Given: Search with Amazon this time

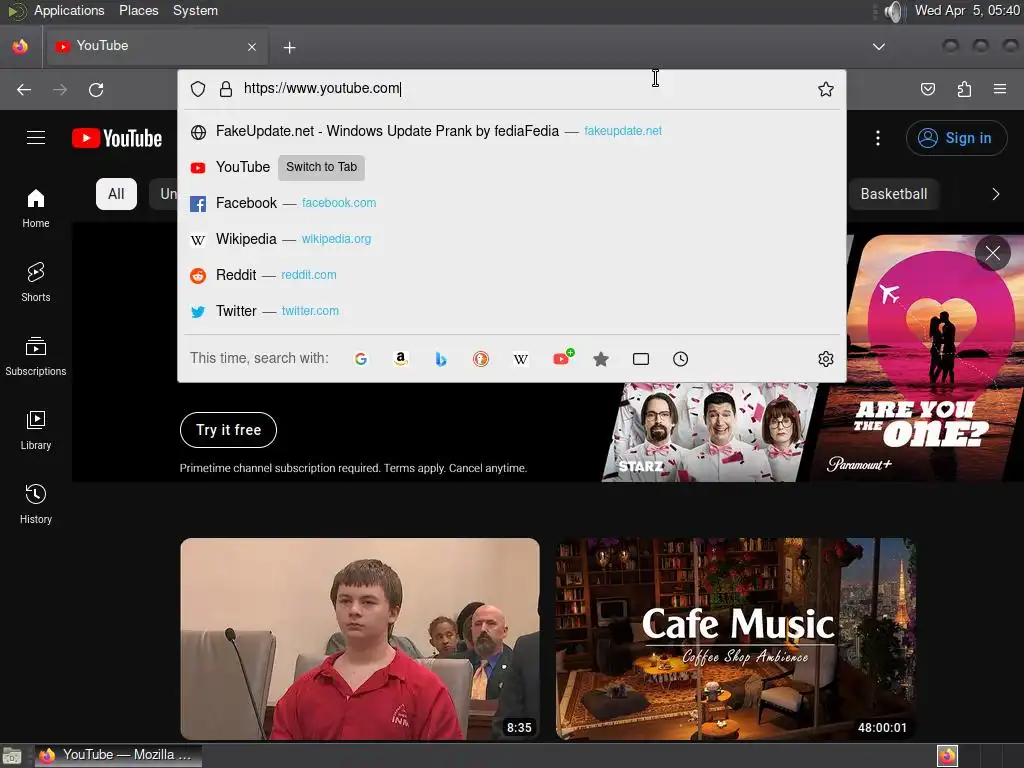Looking at the screenshot, I should (401, 359).
